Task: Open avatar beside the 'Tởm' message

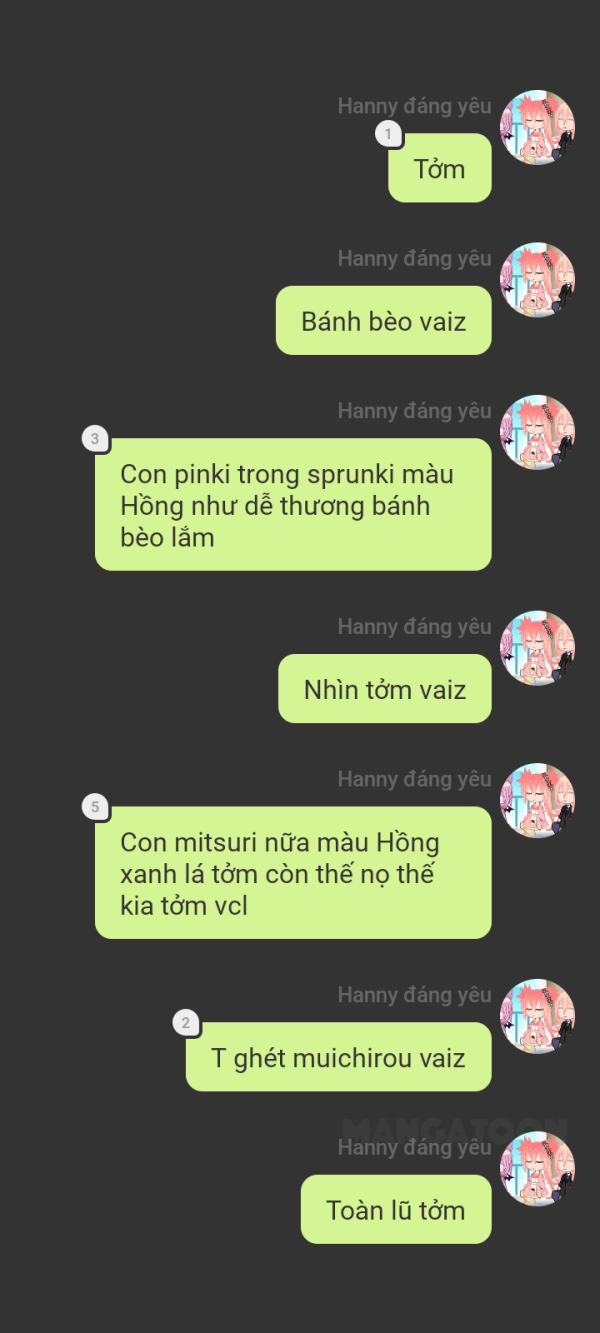Action: pos(537,128)
